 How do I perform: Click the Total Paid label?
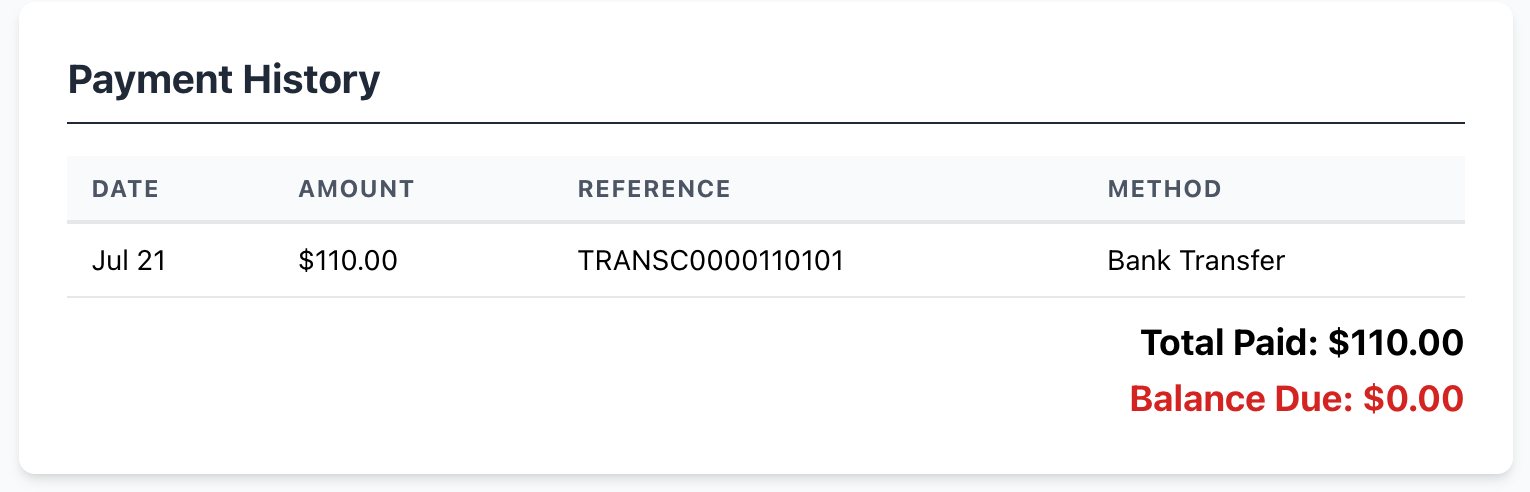coord(1229,344)
